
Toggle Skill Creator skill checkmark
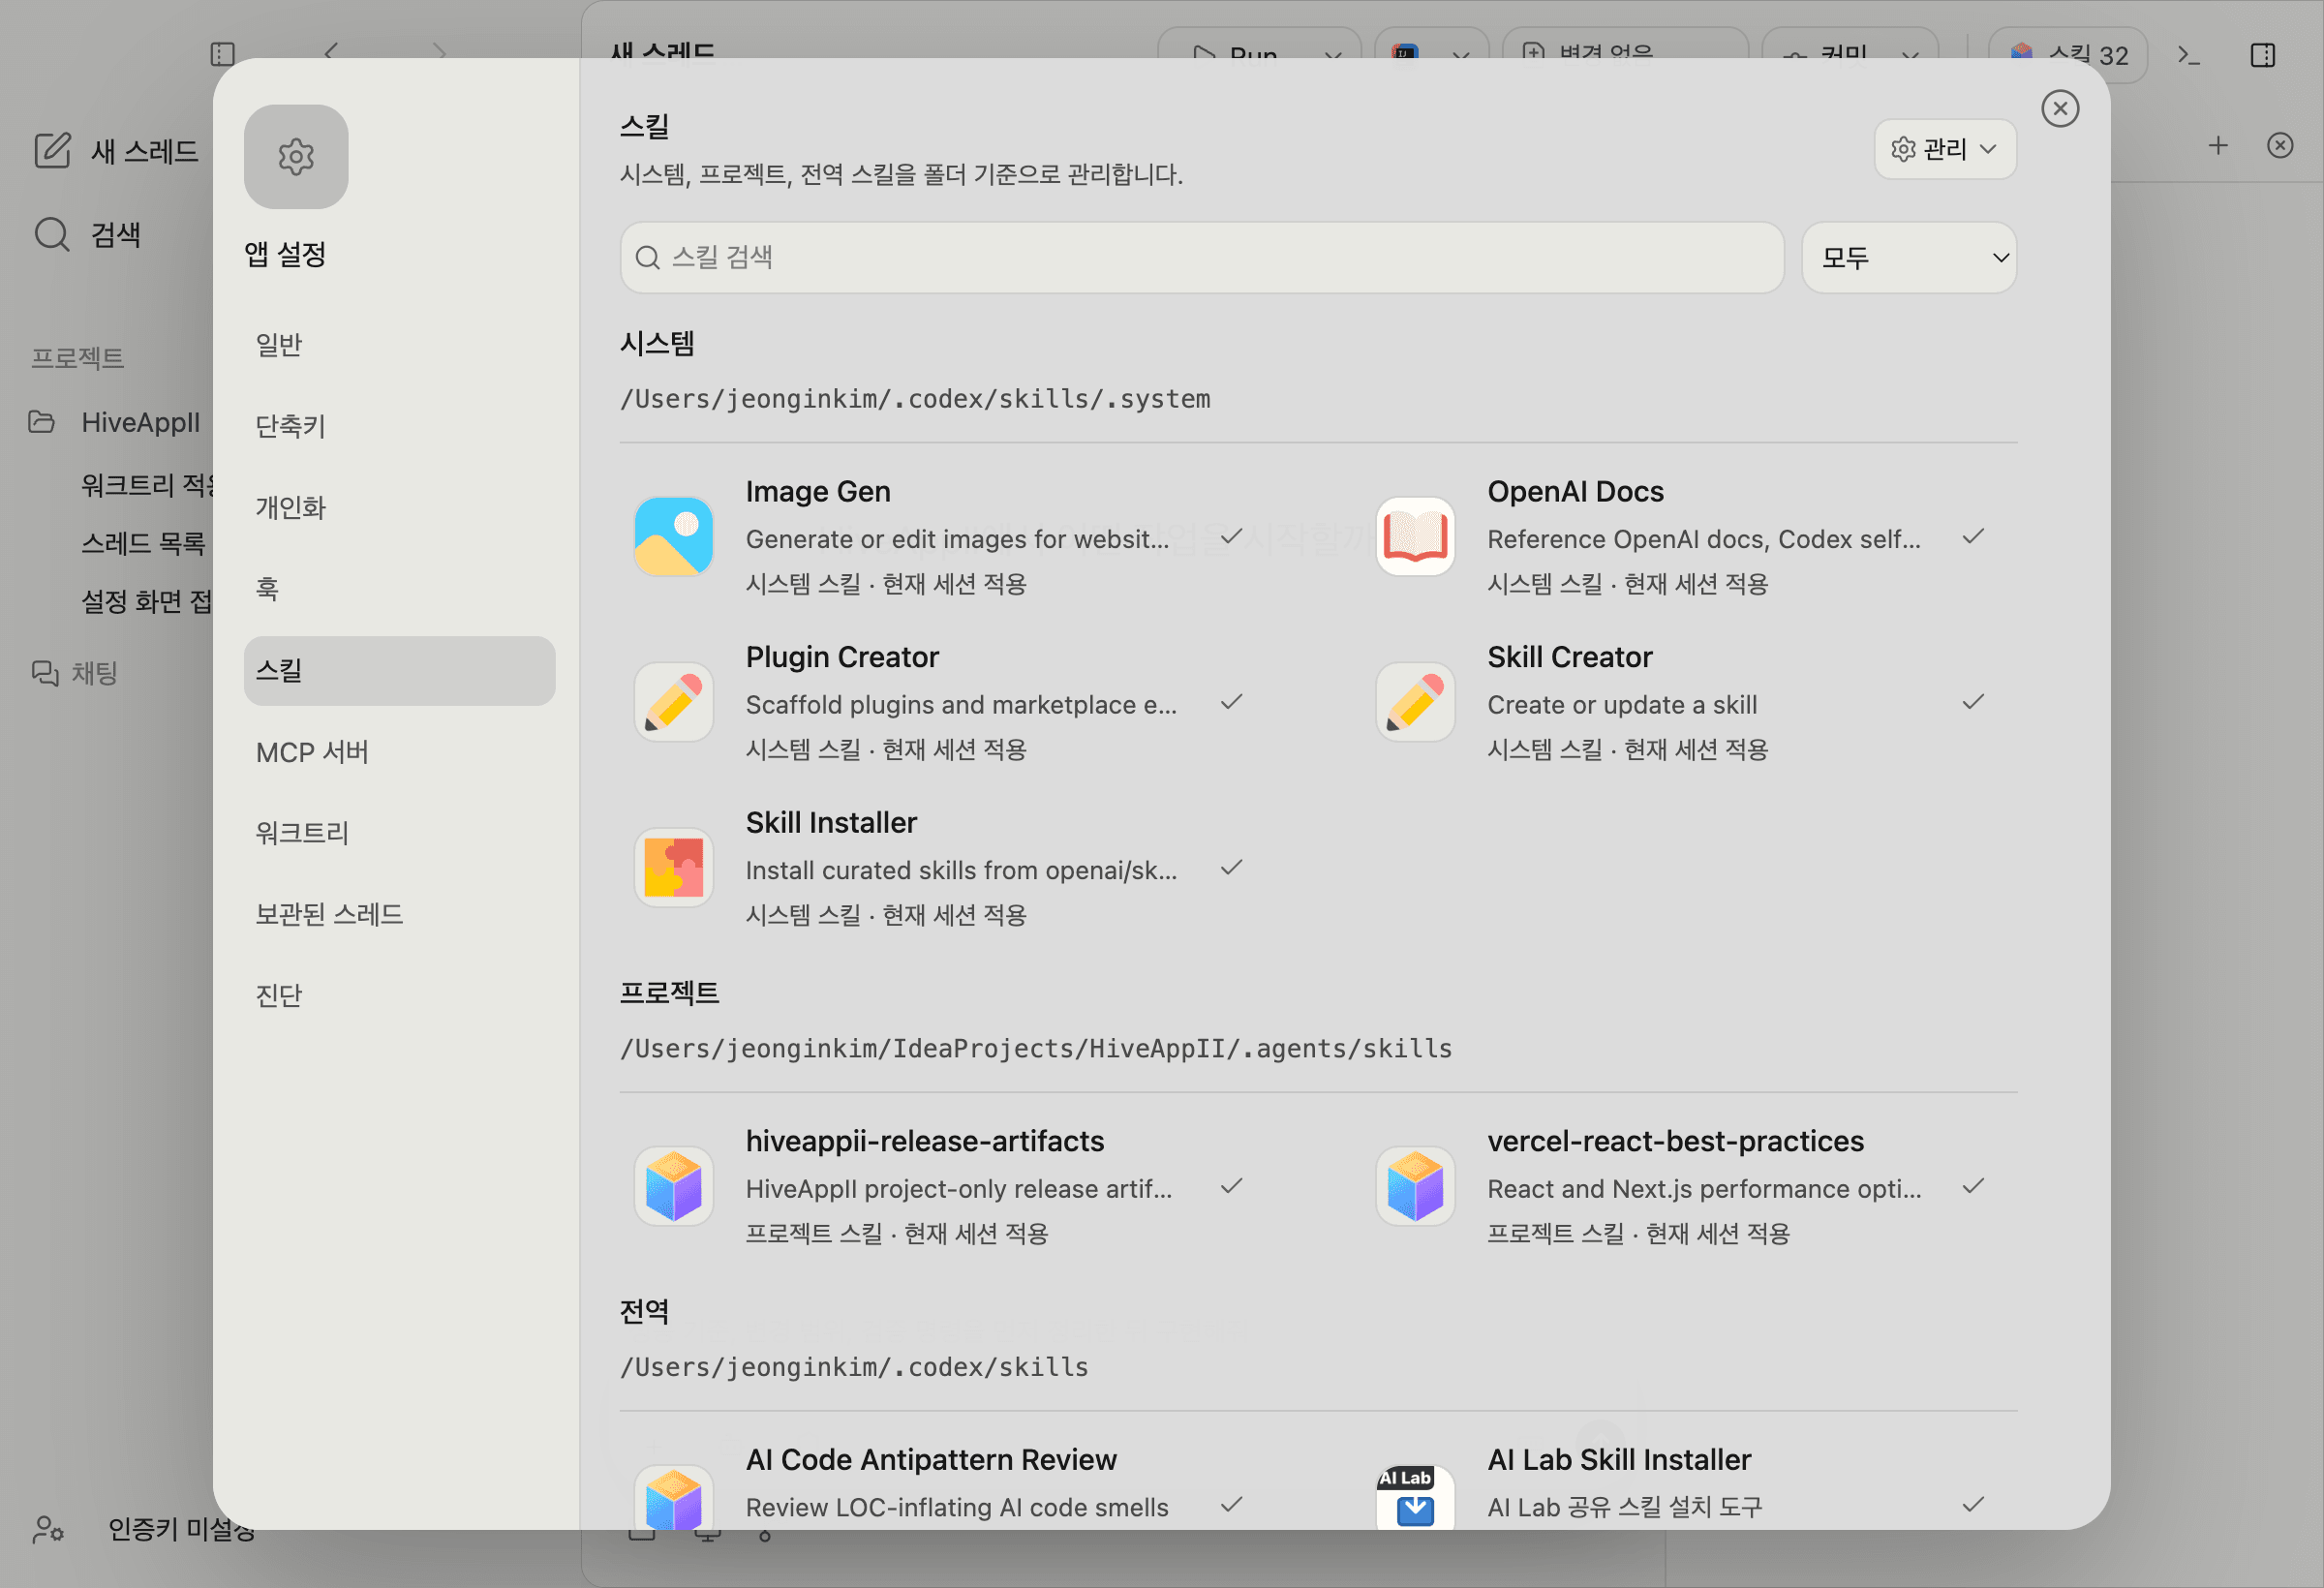click(1973, 702)
